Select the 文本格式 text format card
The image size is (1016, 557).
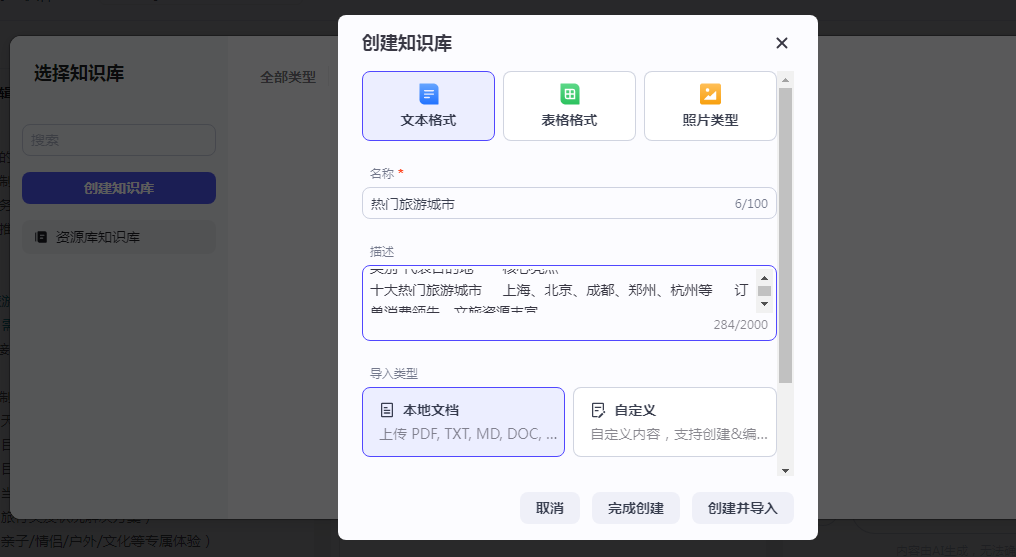428,106
